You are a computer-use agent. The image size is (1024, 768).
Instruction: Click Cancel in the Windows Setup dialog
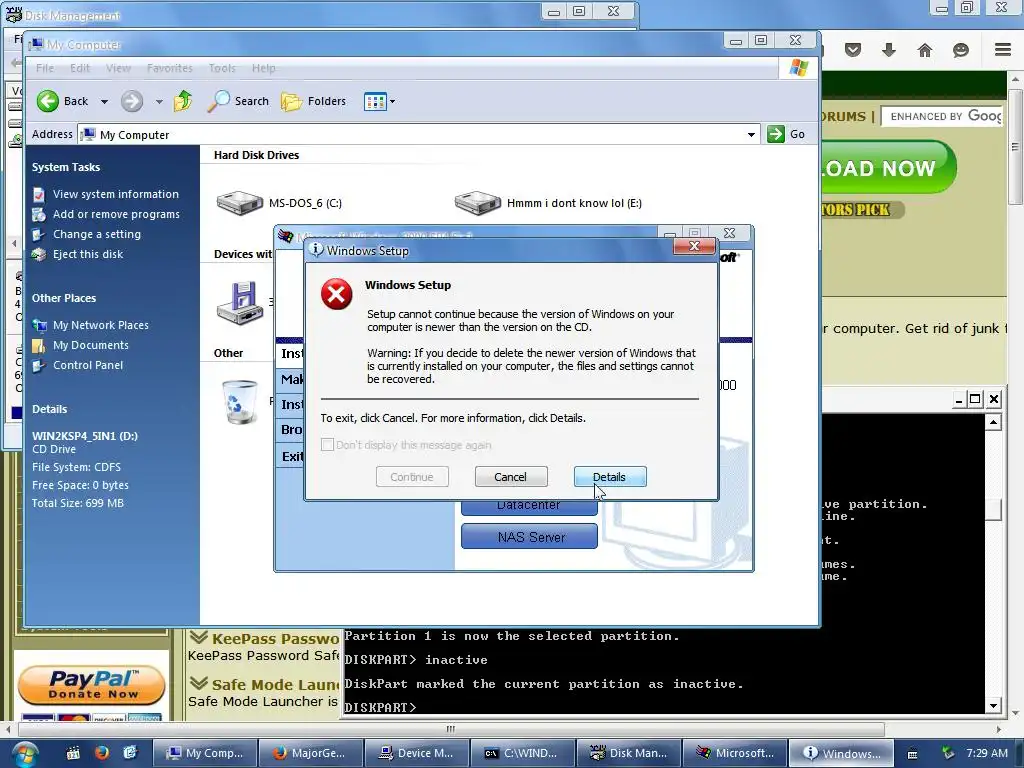(511, 477)
